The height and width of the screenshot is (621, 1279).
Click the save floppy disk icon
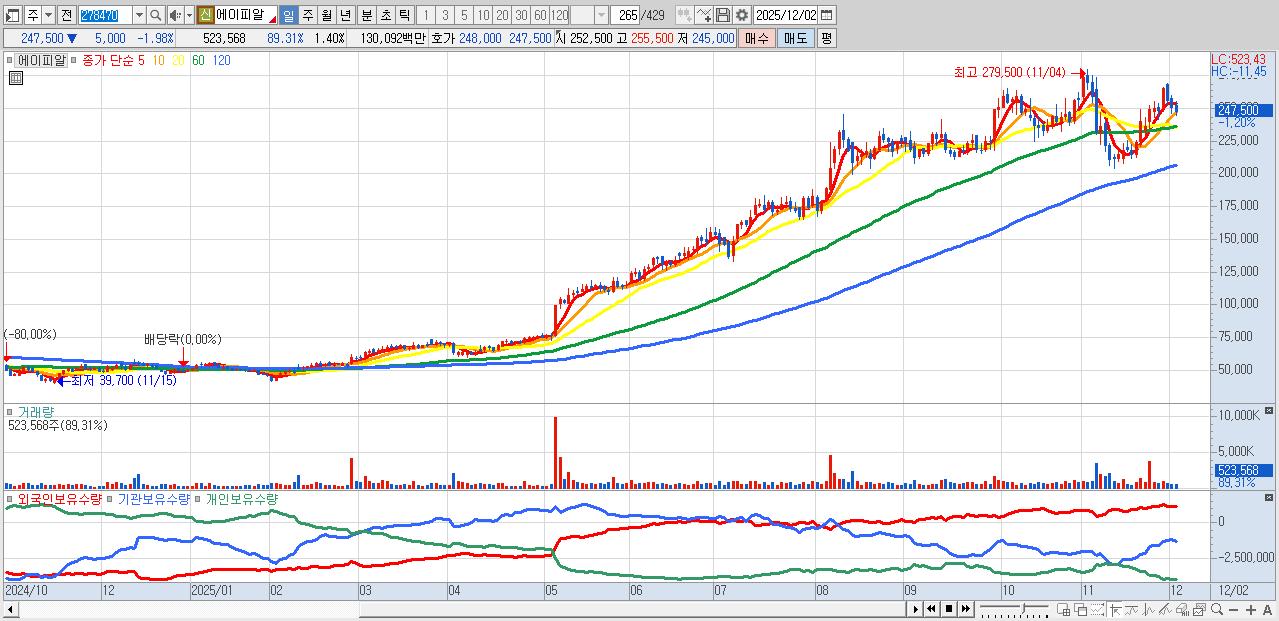coord(723,15)
